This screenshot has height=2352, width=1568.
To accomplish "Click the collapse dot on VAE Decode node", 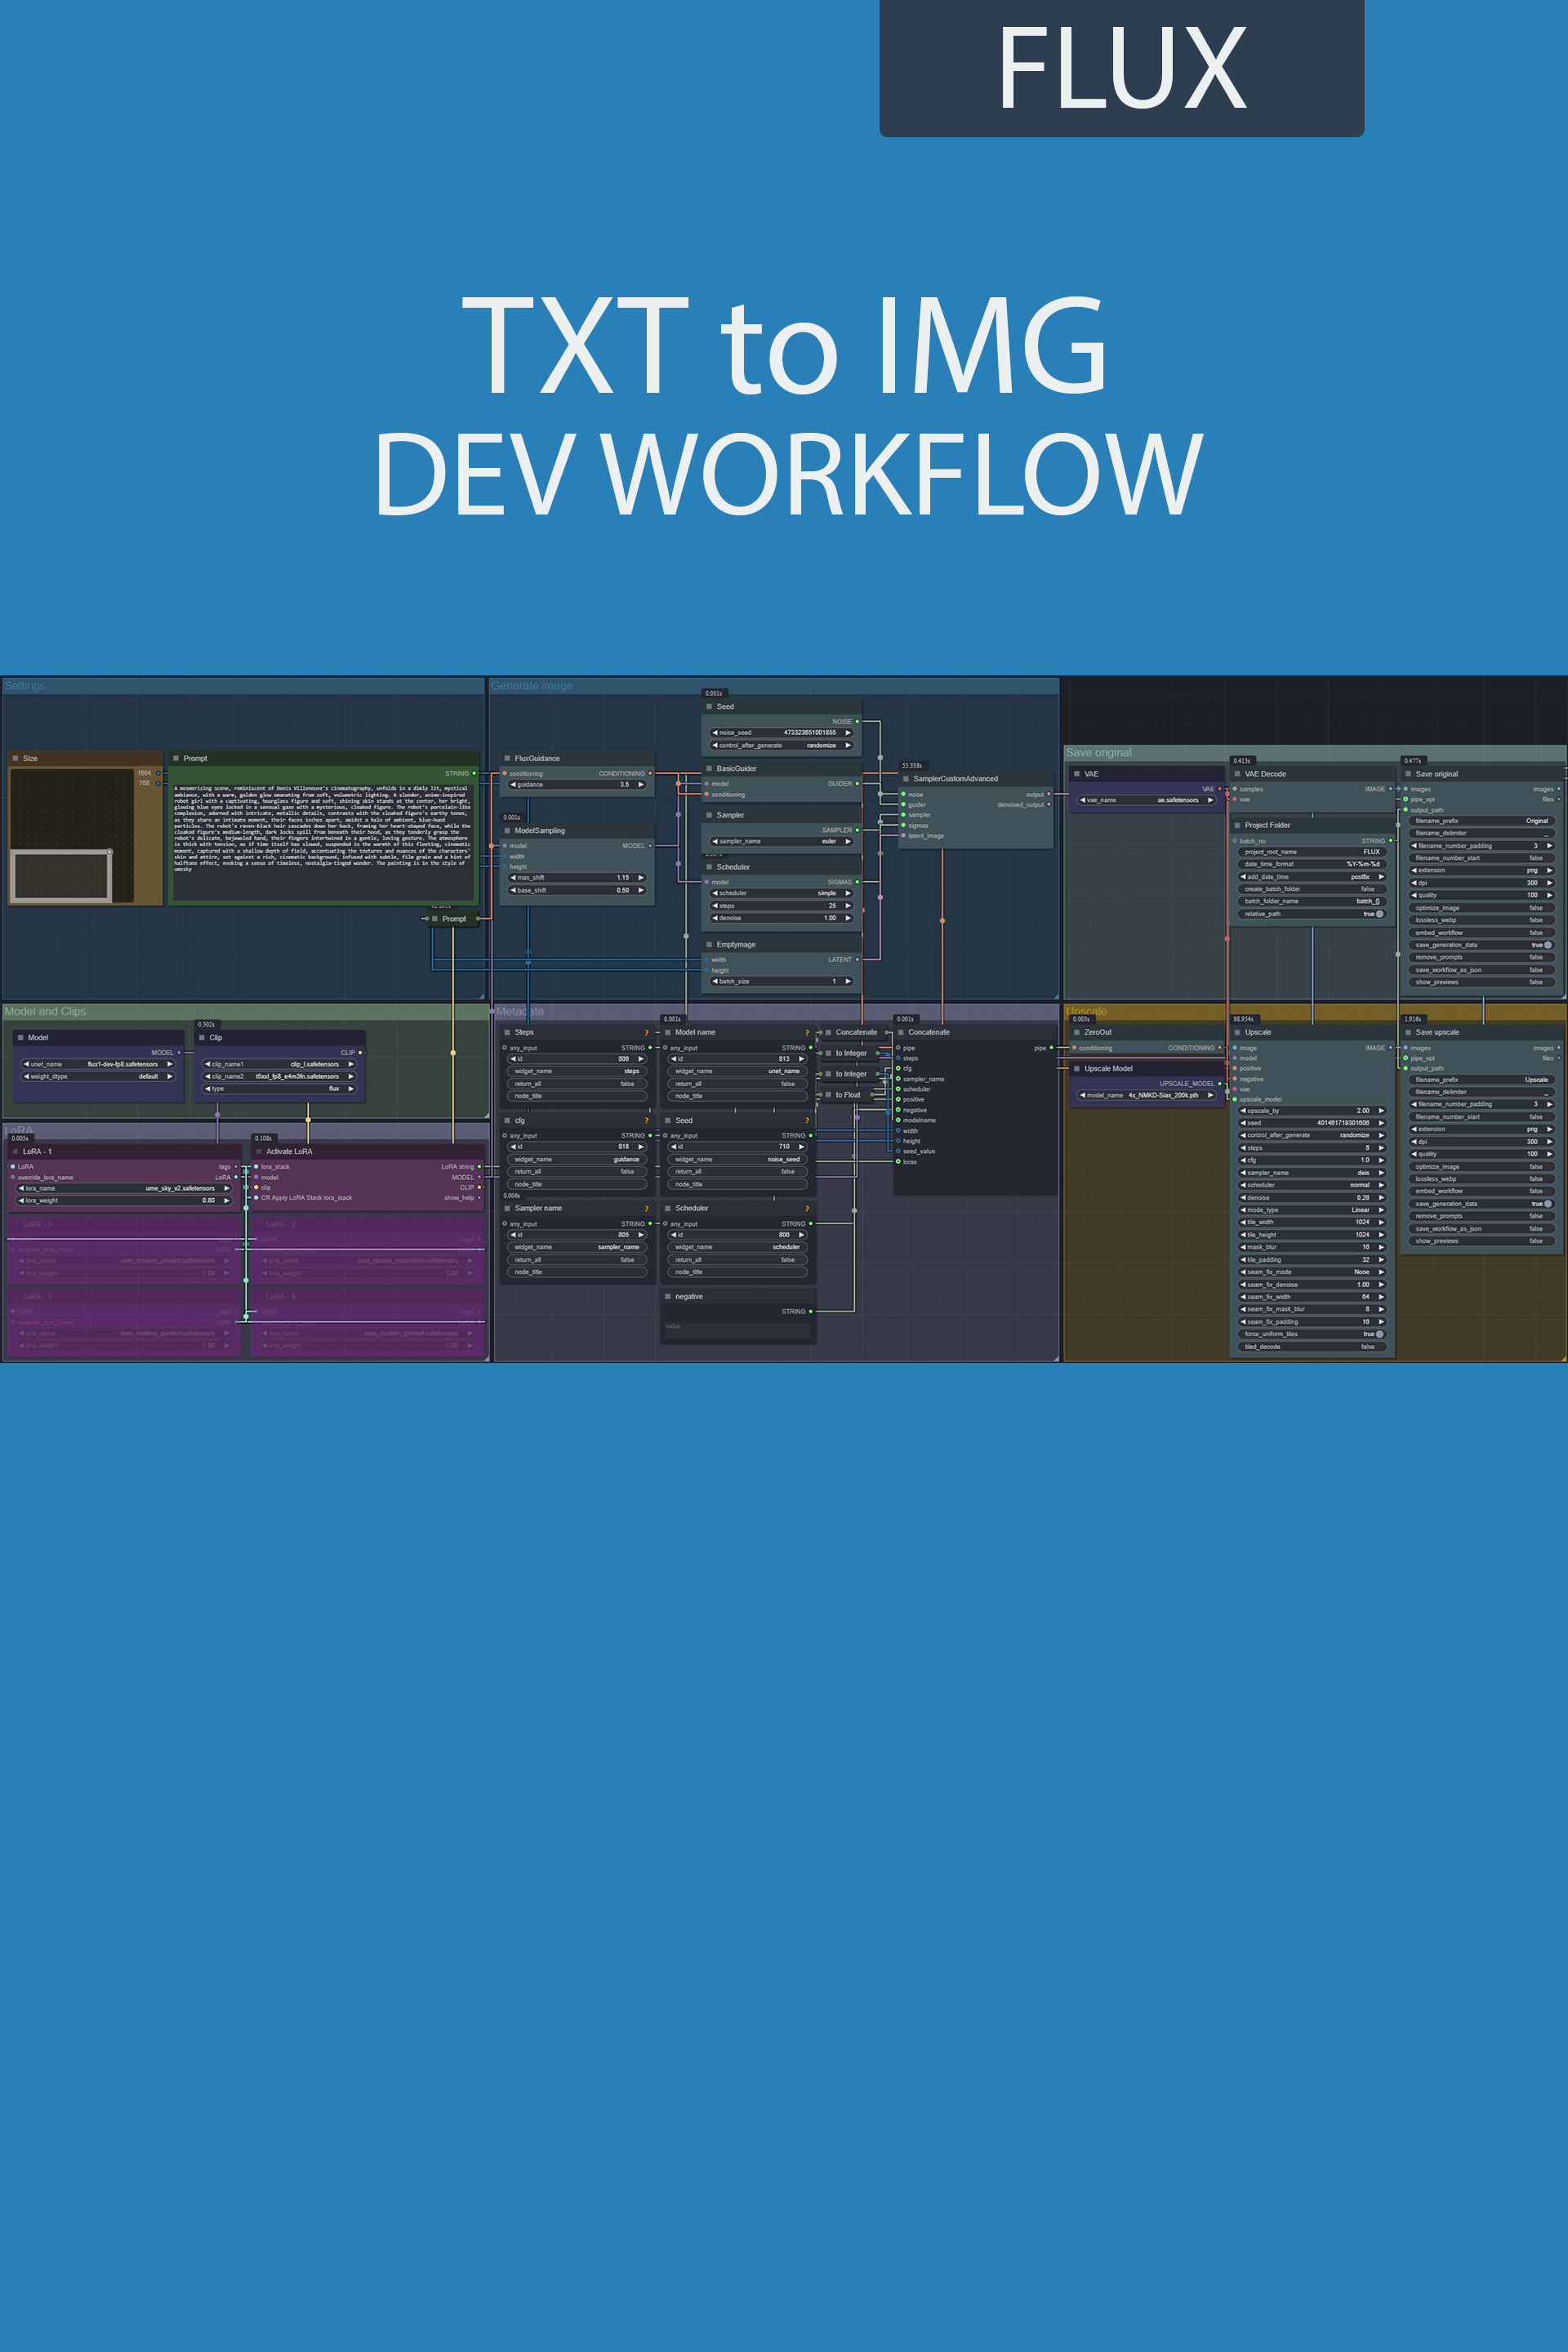I will [x=1237, y=774].
